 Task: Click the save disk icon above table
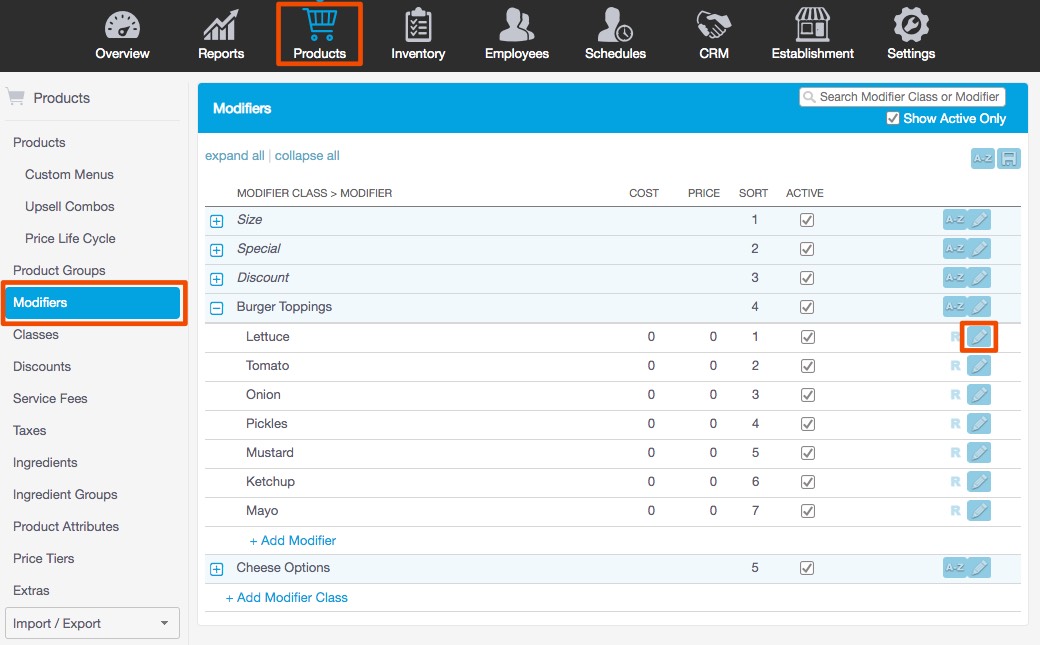[1009, 158]
